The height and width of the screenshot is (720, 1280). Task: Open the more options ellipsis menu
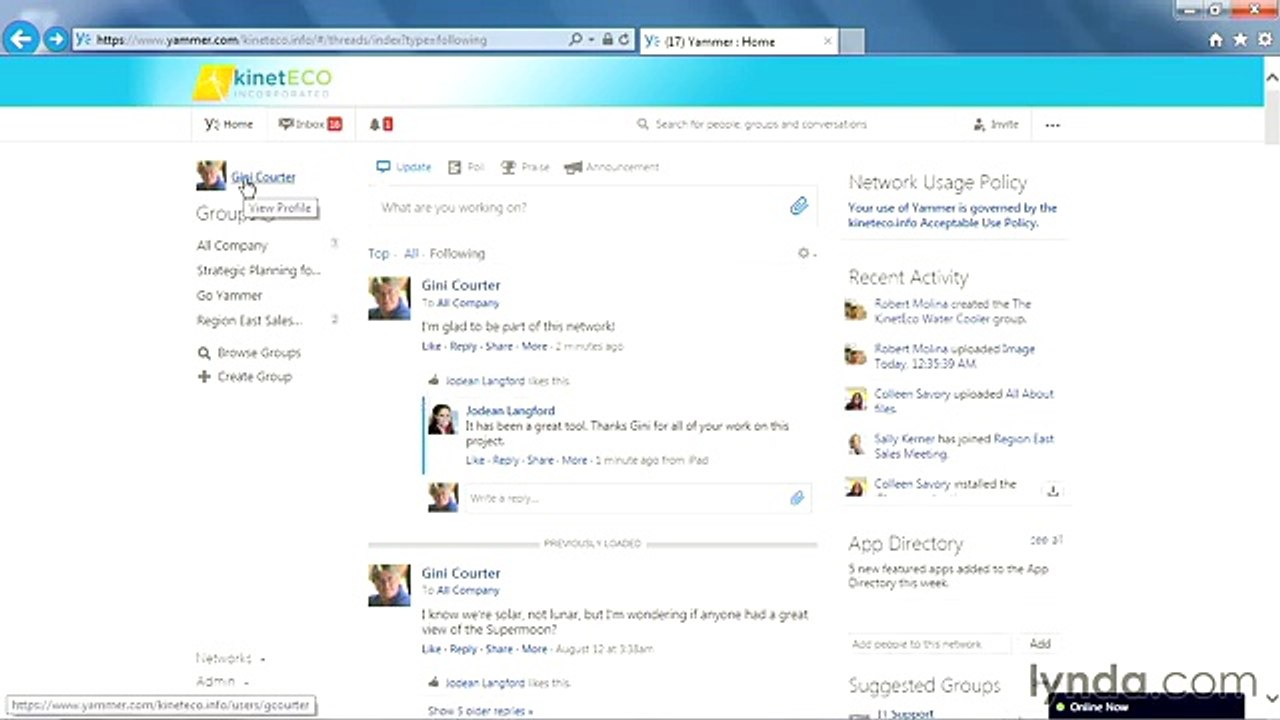click(x=1052, y=125)
